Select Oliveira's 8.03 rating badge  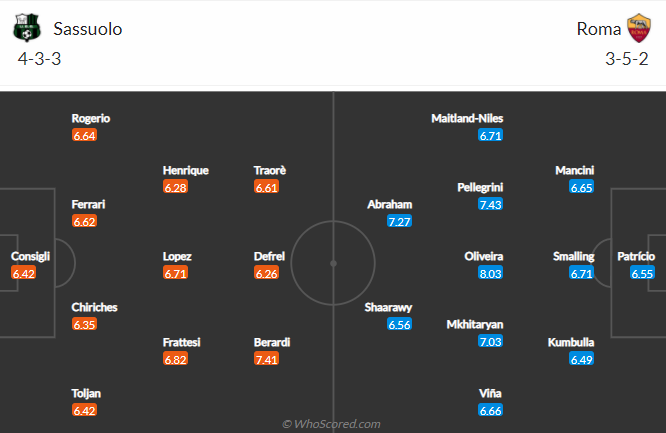pyautogui.click(x=491, y=274)
